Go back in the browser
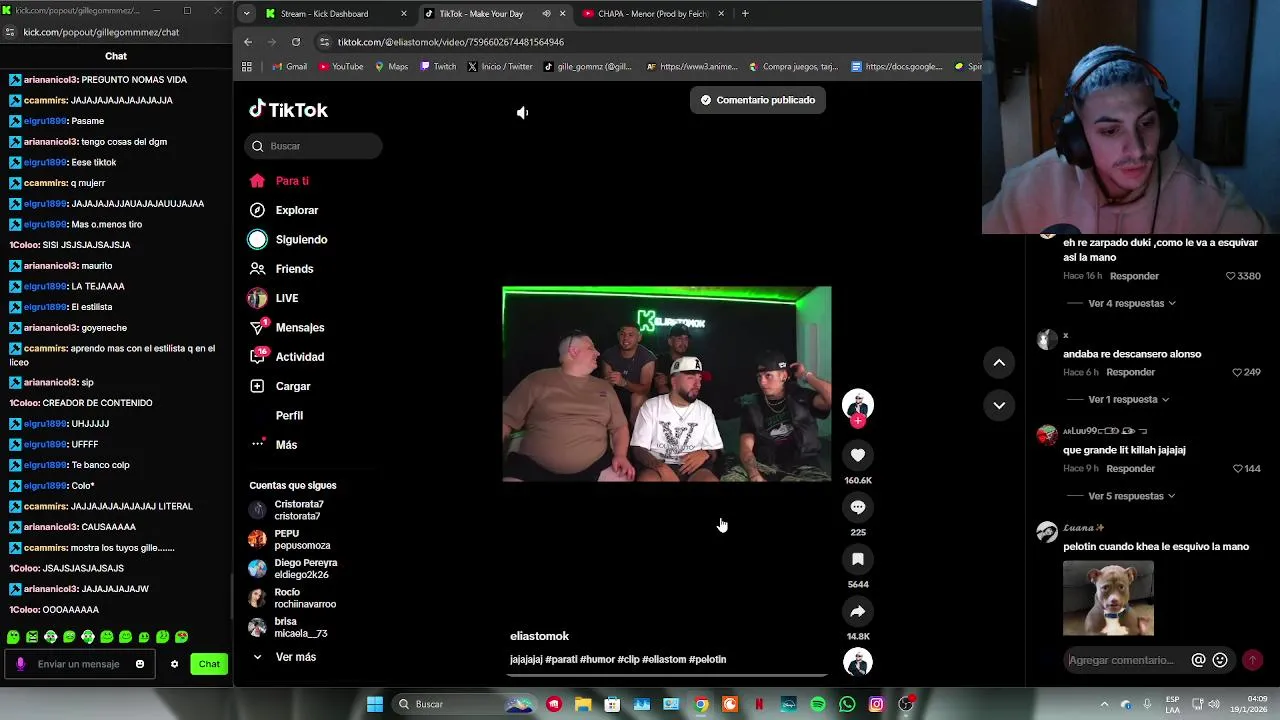The width and height of the screenshot is (1280, 720). 248,42
